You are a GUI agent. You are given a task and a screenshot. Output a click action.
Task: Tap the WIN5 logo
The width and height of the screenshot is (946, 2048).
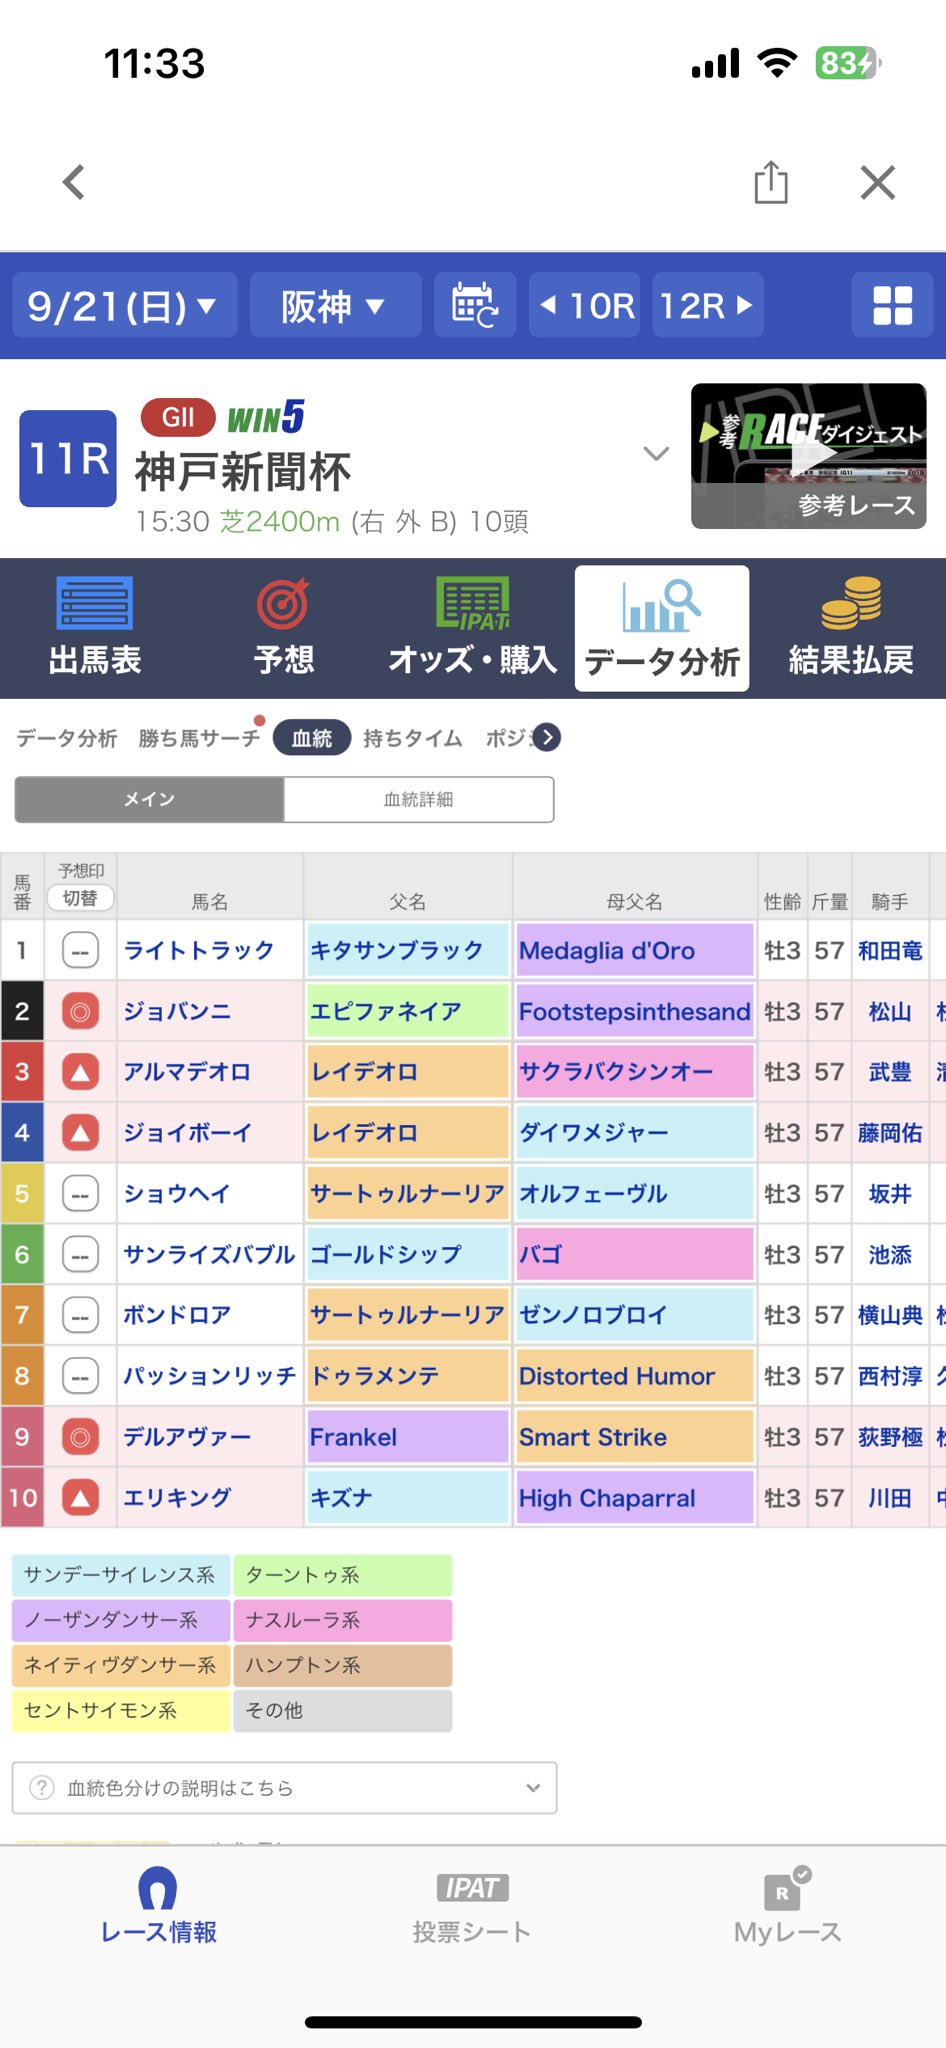[266, 417]
